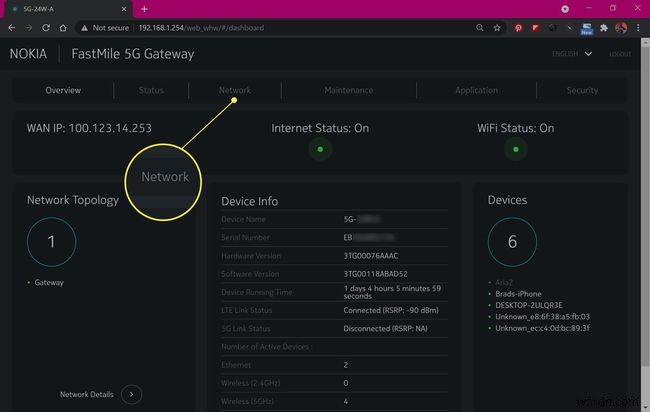650x412 pixels.
Task: Go back using browser back arrow
Action: pyautogui.click(x=12, y=28)
